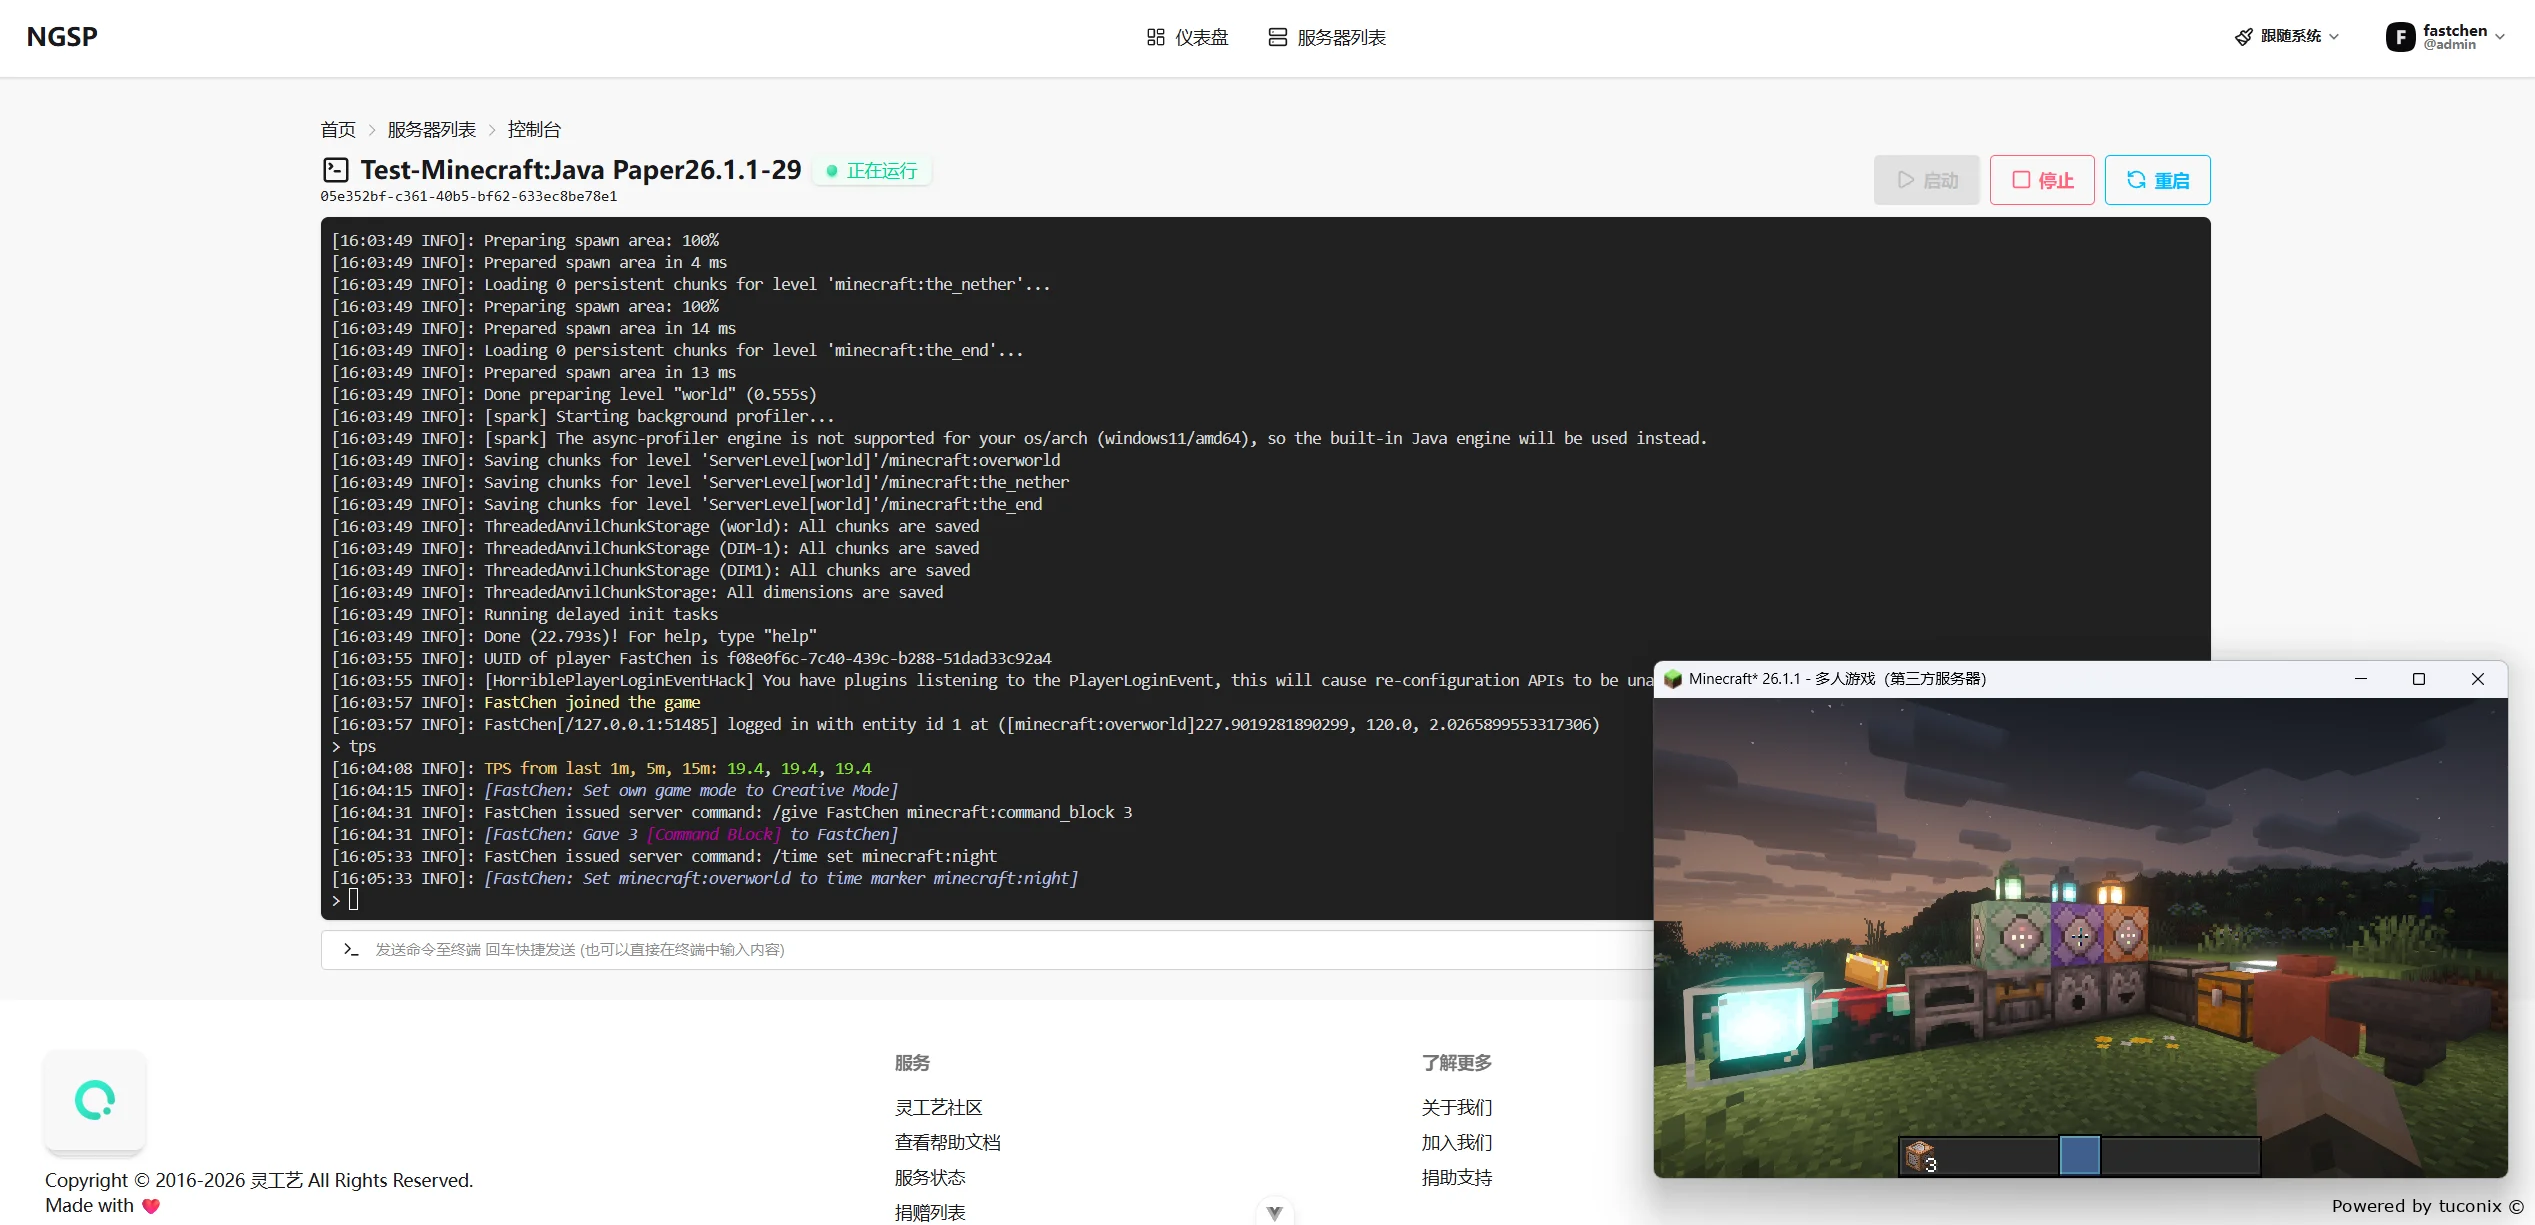The image size is (2535, 1225).
Task: Click the terminal prompt icon in command input
Action: pos(350,949)
